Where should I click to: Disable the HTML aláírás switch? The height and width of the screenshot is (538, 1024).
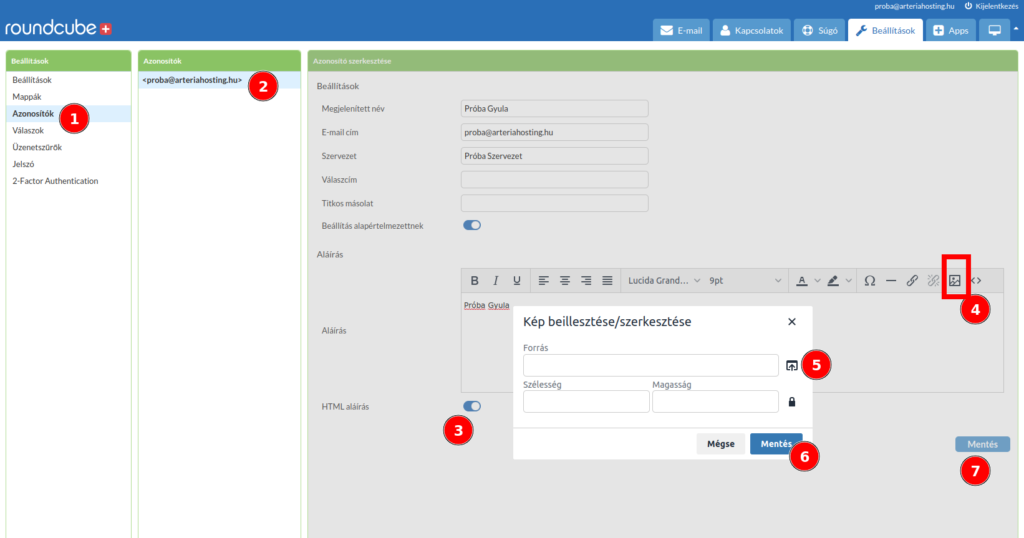(472, 406)
